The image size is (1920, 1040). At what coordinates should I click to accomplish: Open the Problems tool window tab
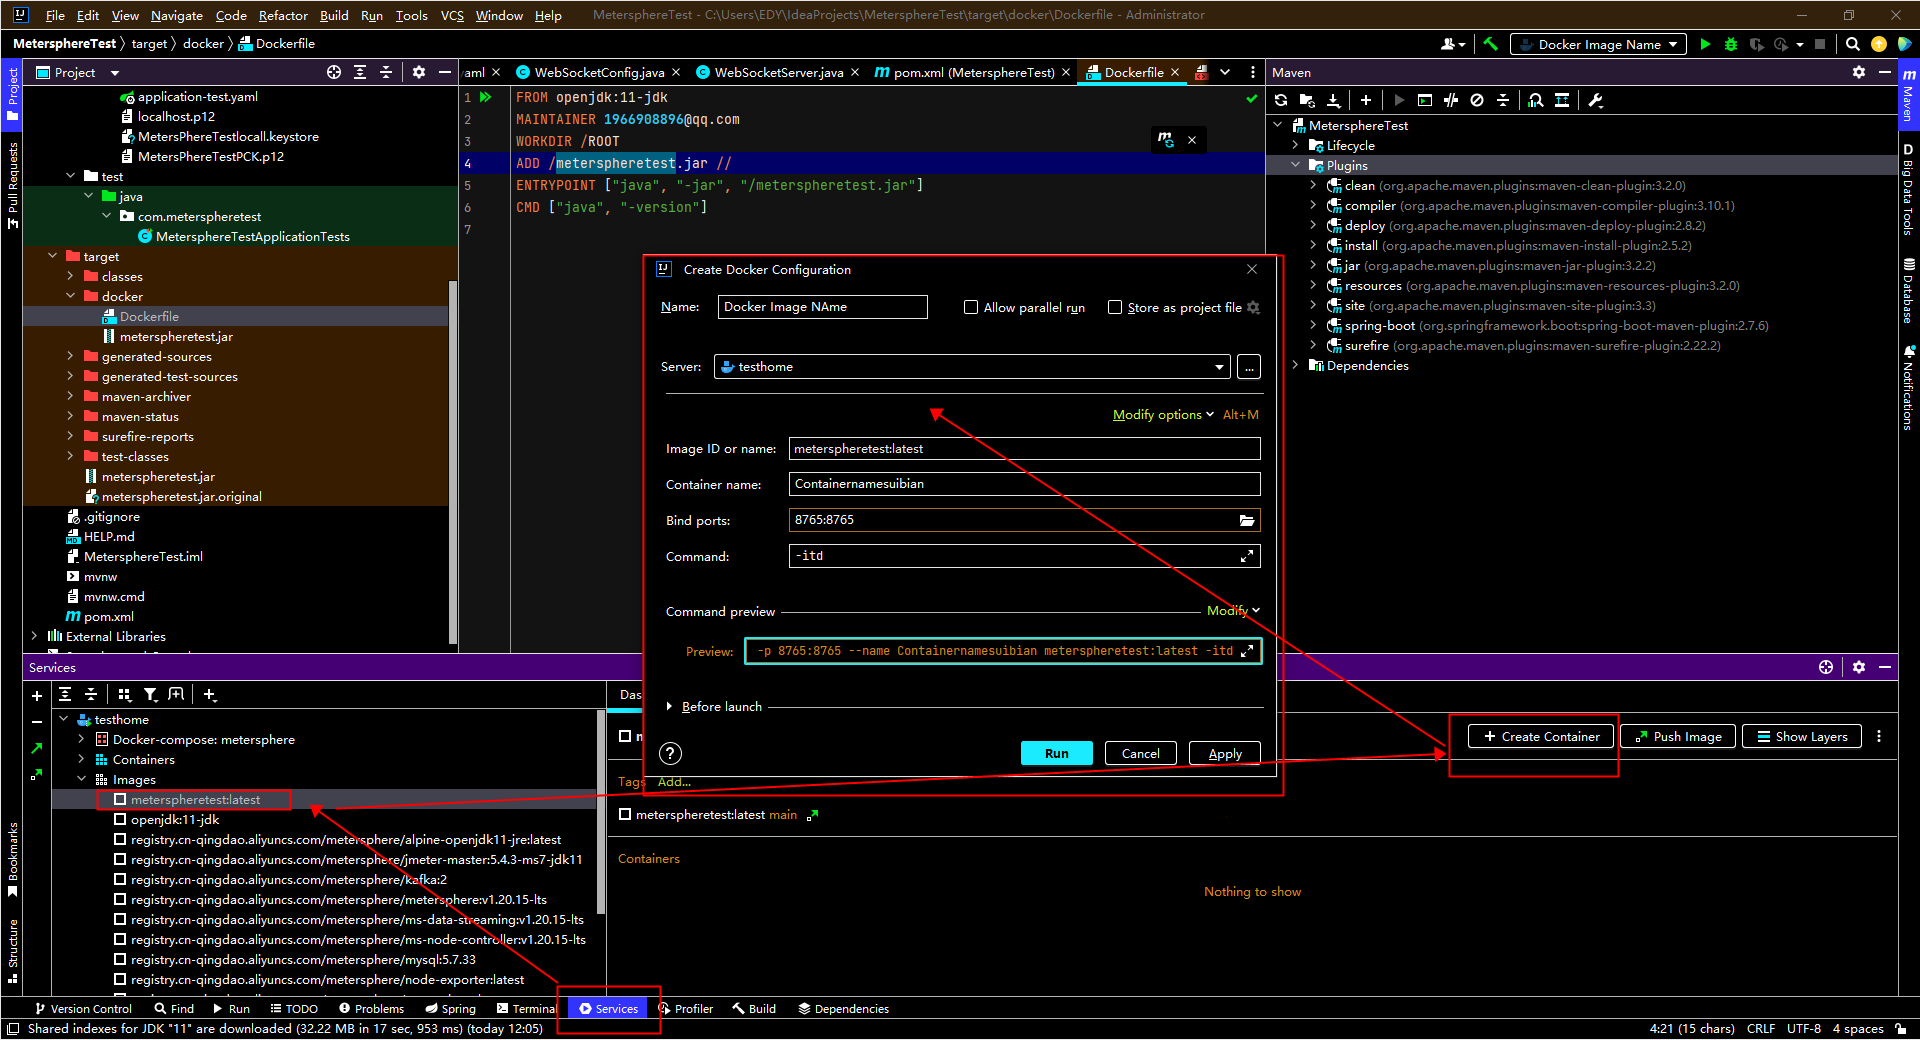371,1008
